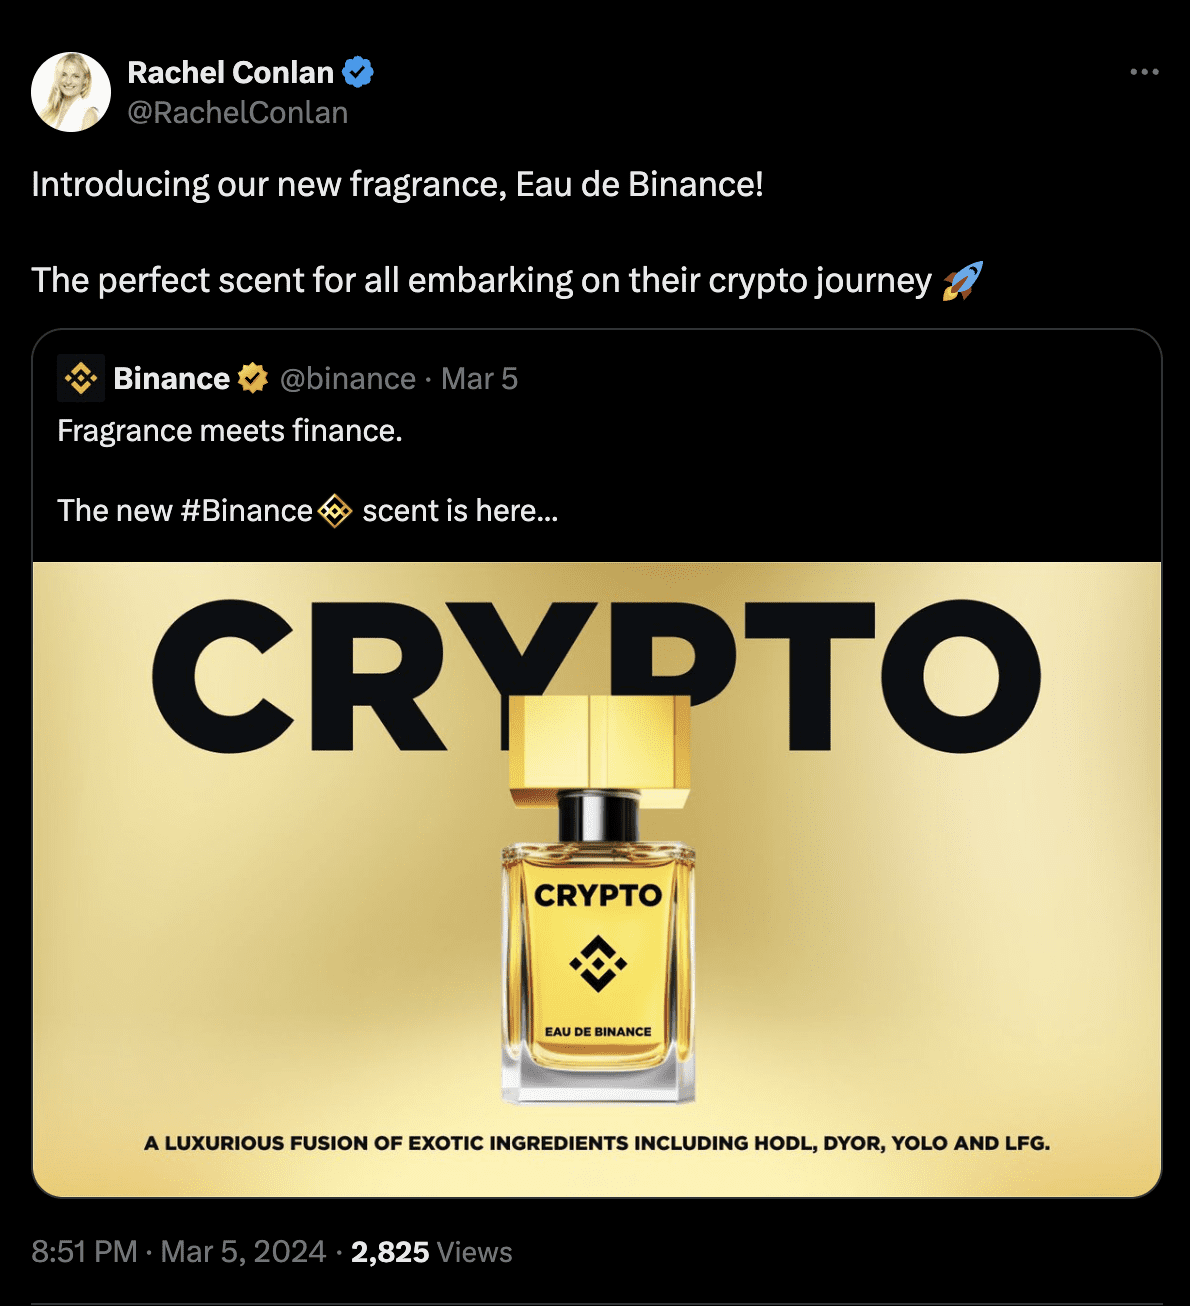1190x1306 pixels.
Task: Open the @RachelConlan handle
Action: pos(236,113)
